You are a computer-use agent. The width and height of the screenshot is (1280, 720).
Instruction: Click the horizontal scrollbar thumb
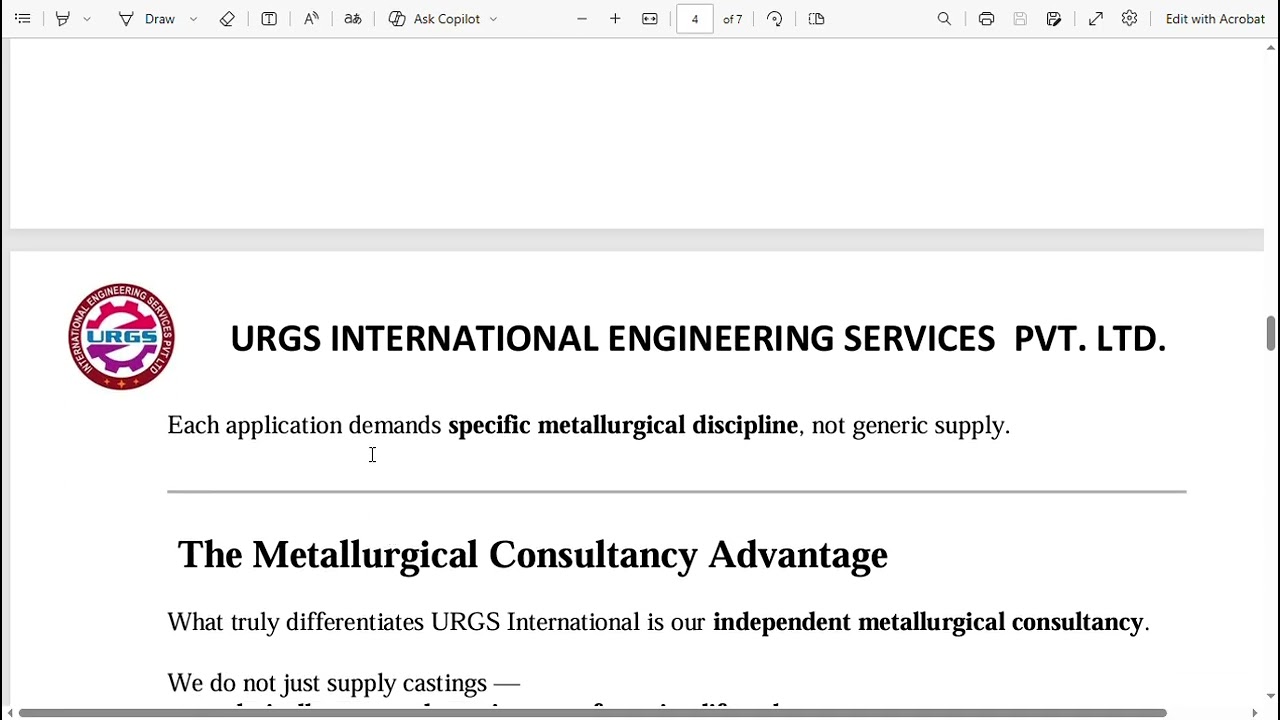pos(593,713)
